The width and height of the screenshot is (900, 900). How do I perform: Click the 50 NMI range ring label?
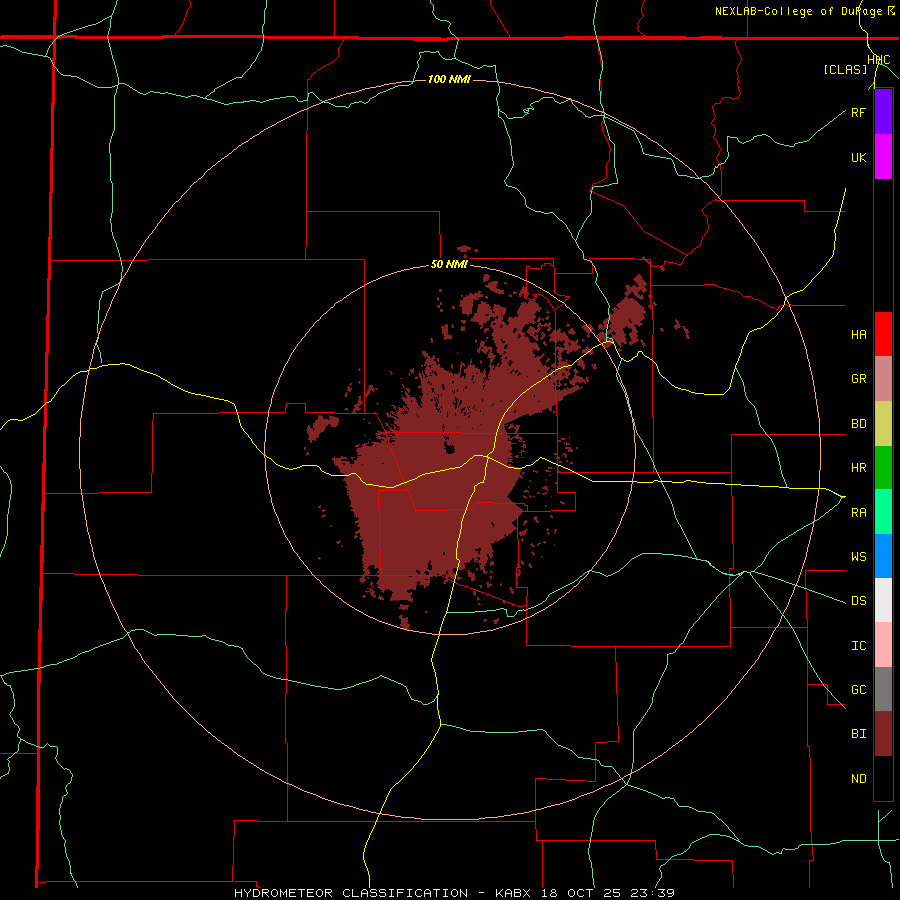pos(449,265)
